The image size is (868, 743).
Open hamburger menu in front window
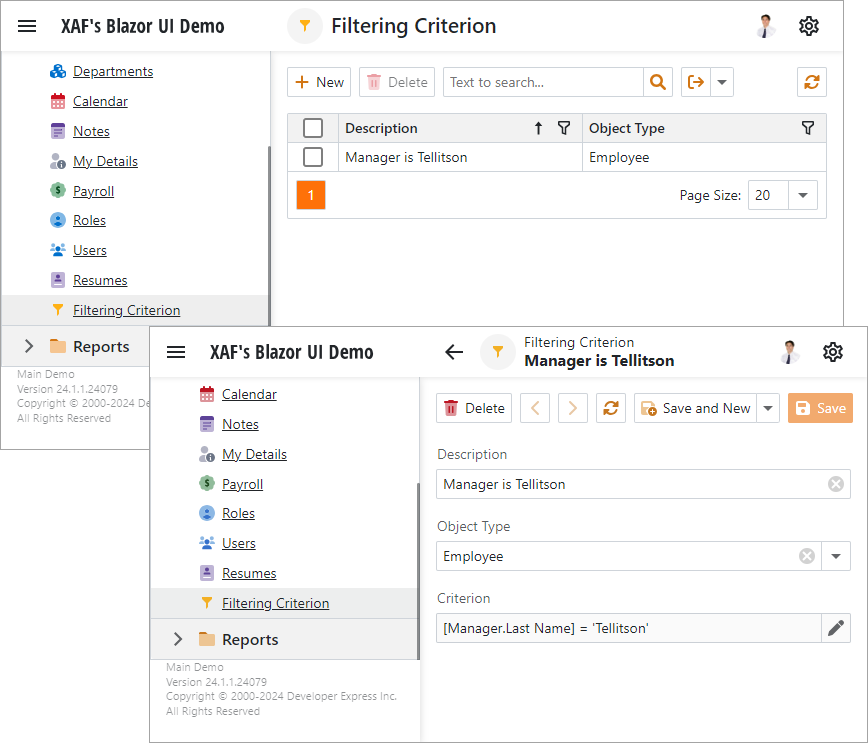[x=176, y=352]
